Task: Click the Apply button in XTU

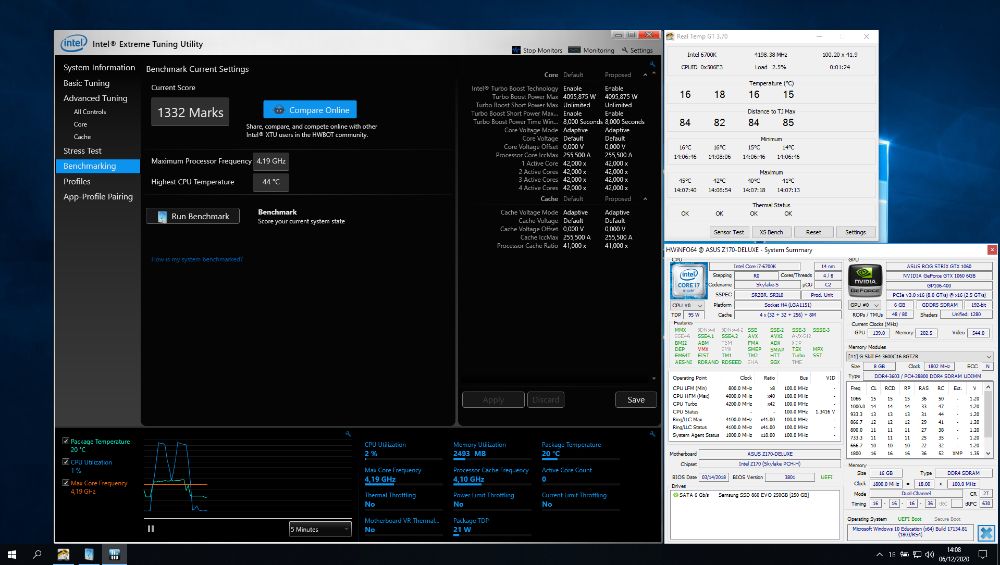Action: [493, 400]
